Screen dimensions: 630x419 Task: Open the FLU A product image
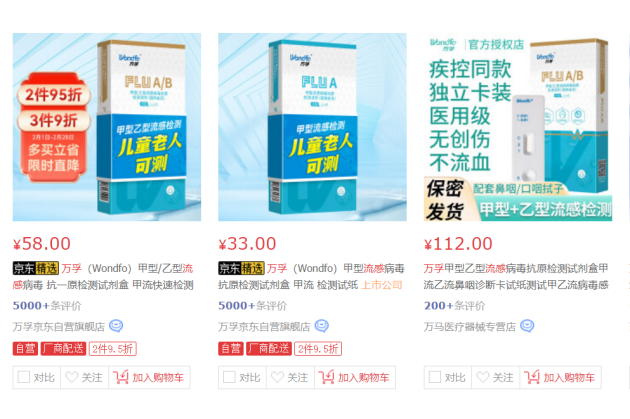312,127
